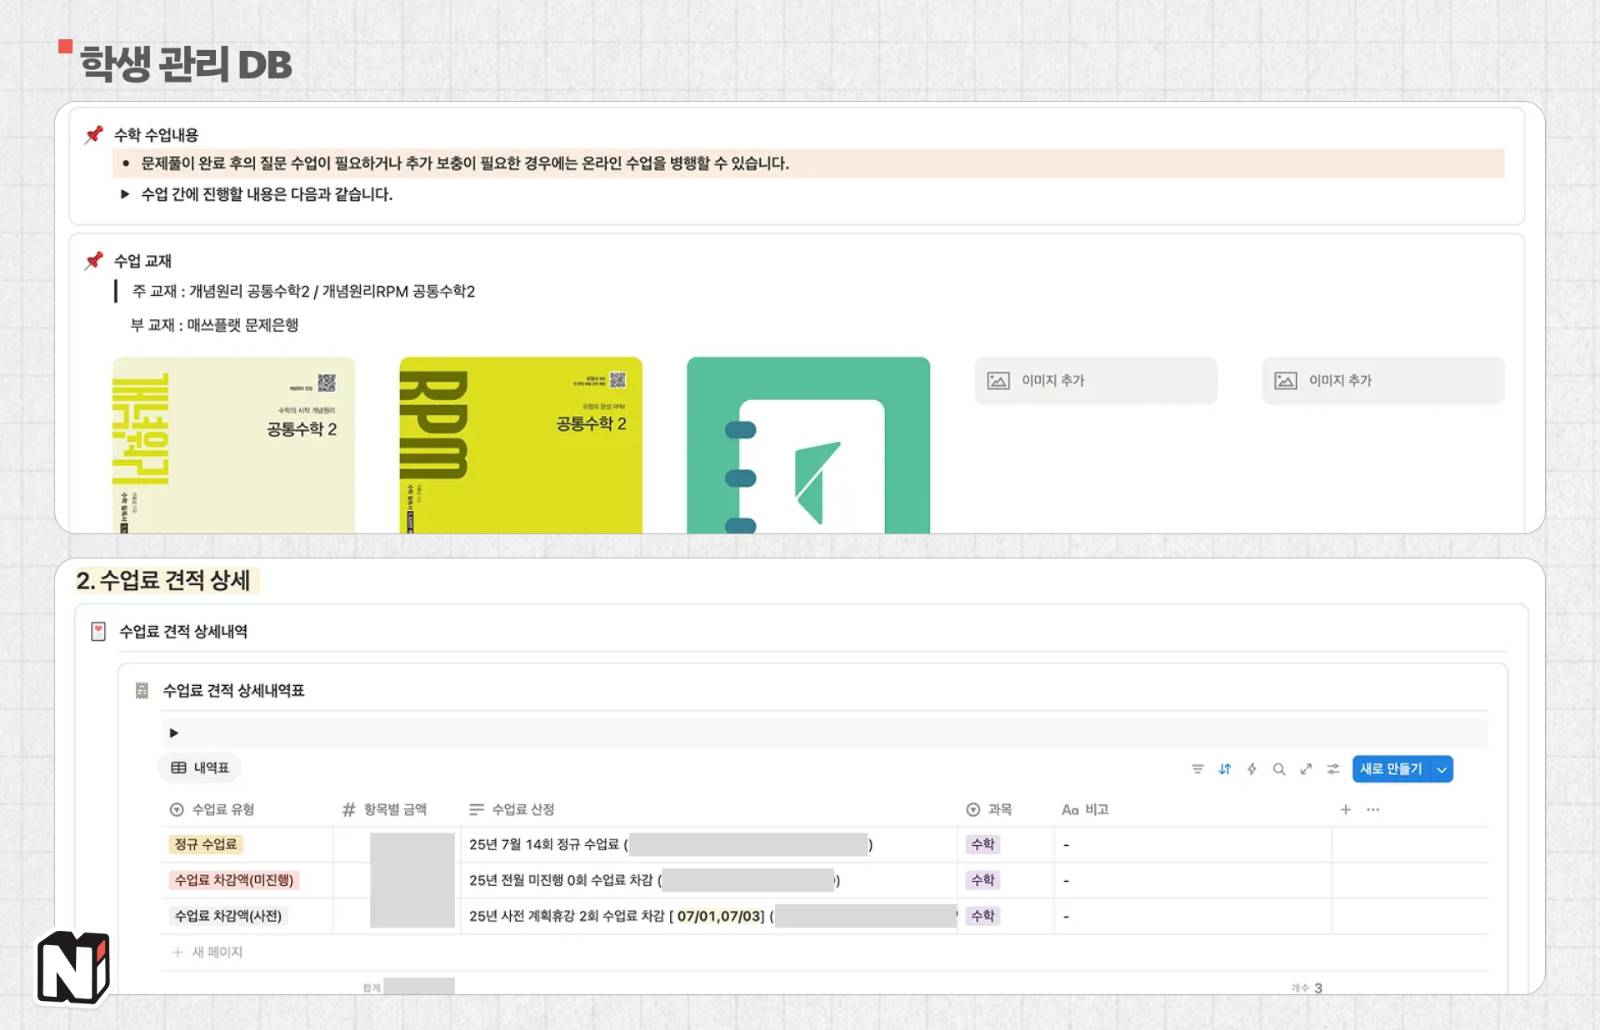Click the 2. 수업료 견적 상세 heading
The height and width of the screenshot is (1030, 1600).
pyautogui.click(x=164, y=580)
